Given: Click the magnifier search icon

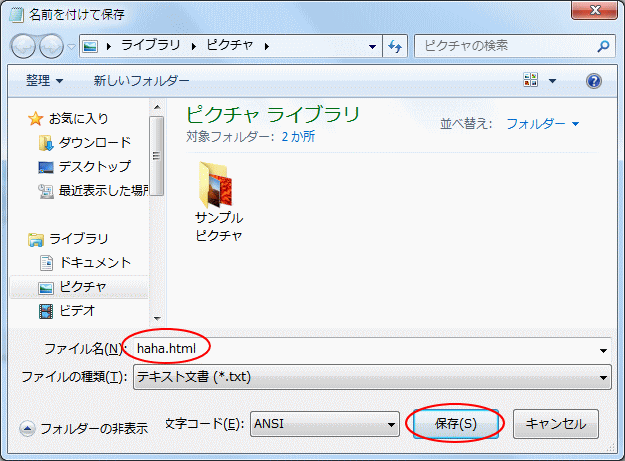Looking at the screenshot, I should [603, 47].
